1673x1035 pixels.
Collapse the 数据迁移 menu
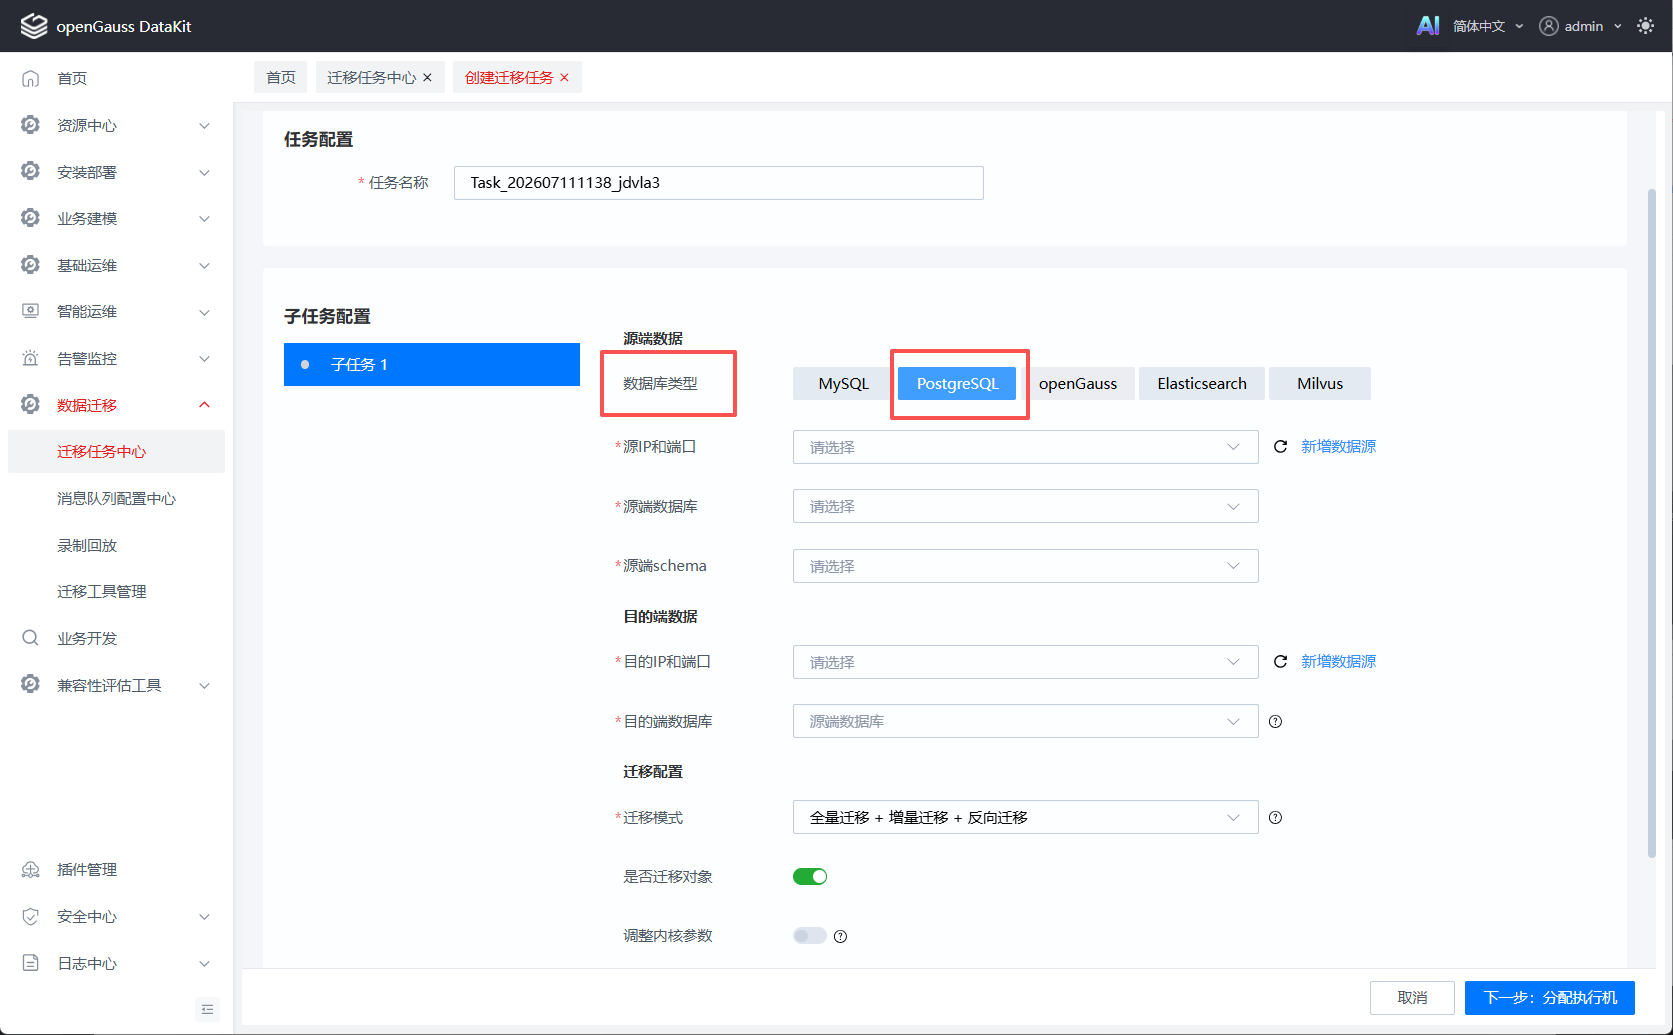(204, 405)
